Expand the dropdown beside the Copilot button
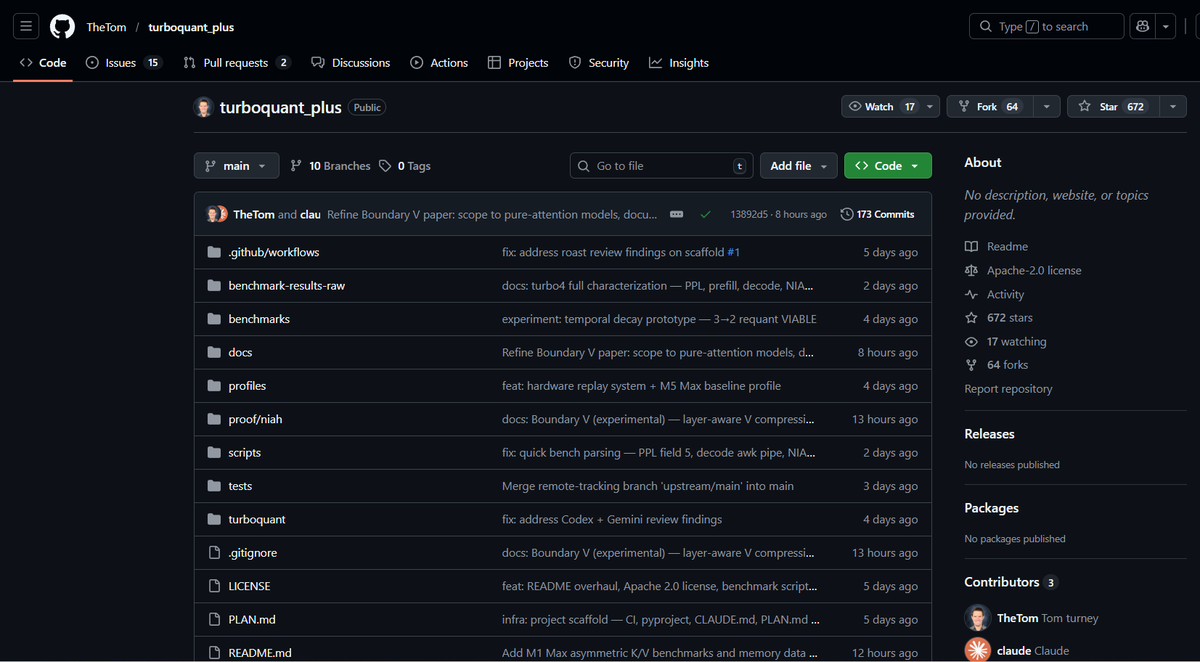Image resolution: width=1200 pixels, height=662 pixels. tap(1166, 27)
